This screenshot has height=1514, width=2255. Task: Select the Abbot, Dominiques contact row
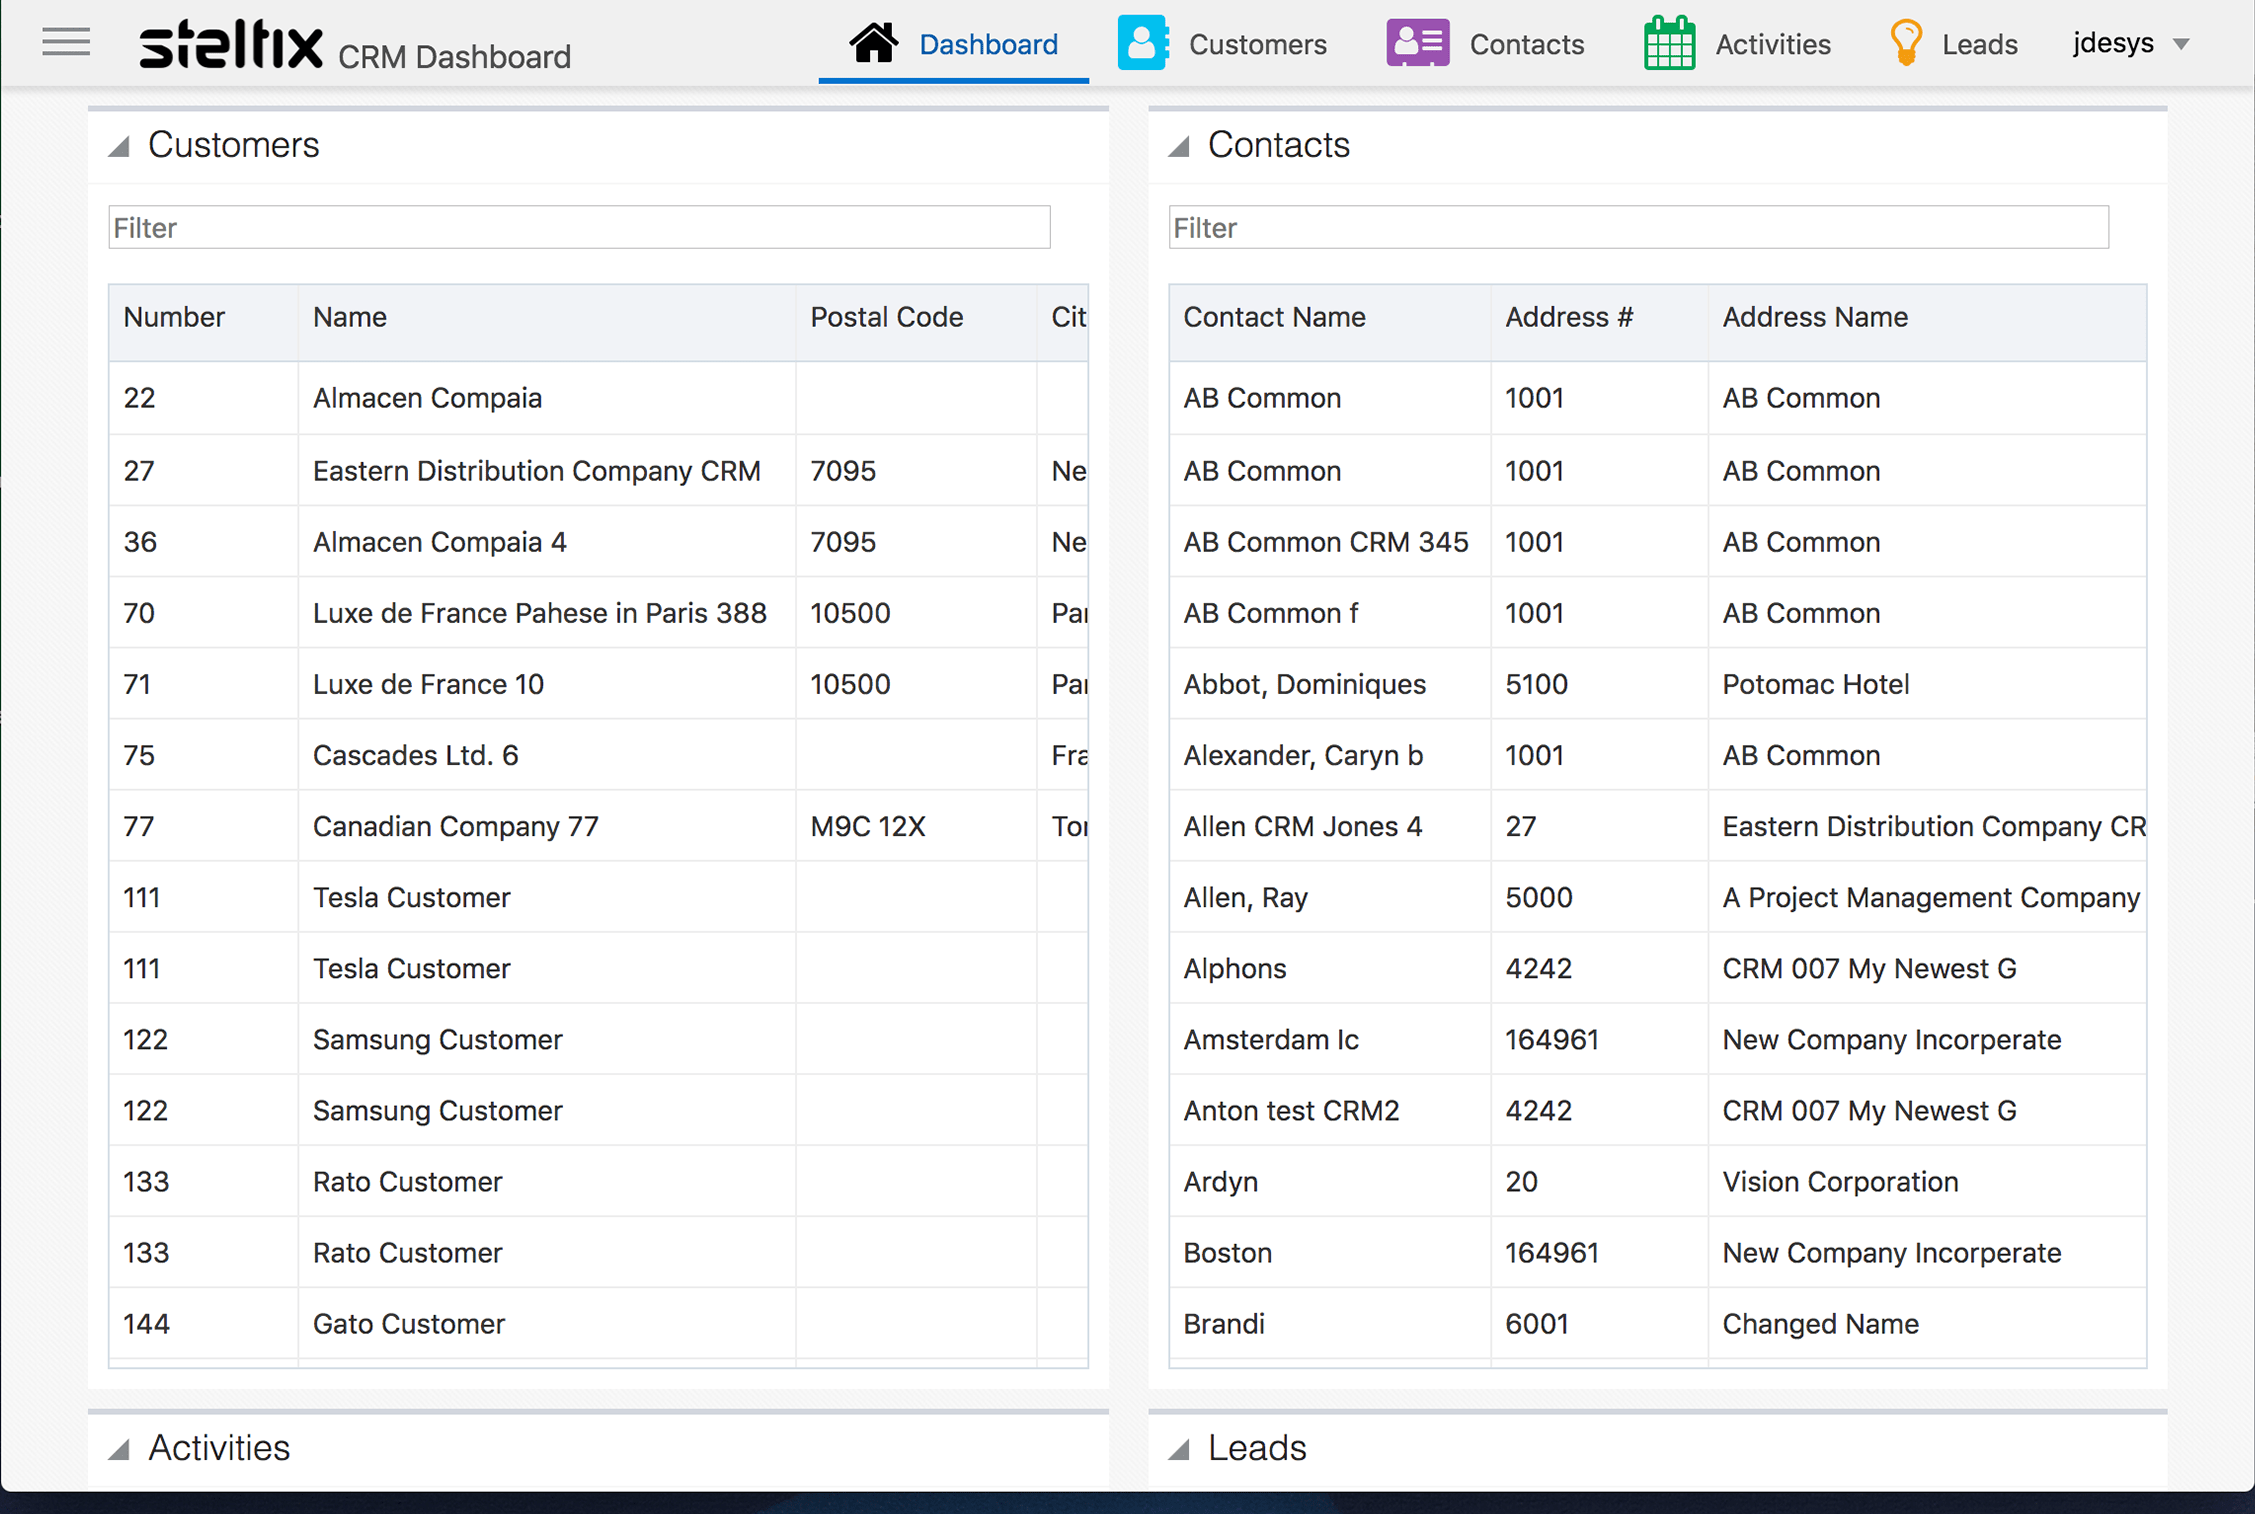click(1304, 684)
